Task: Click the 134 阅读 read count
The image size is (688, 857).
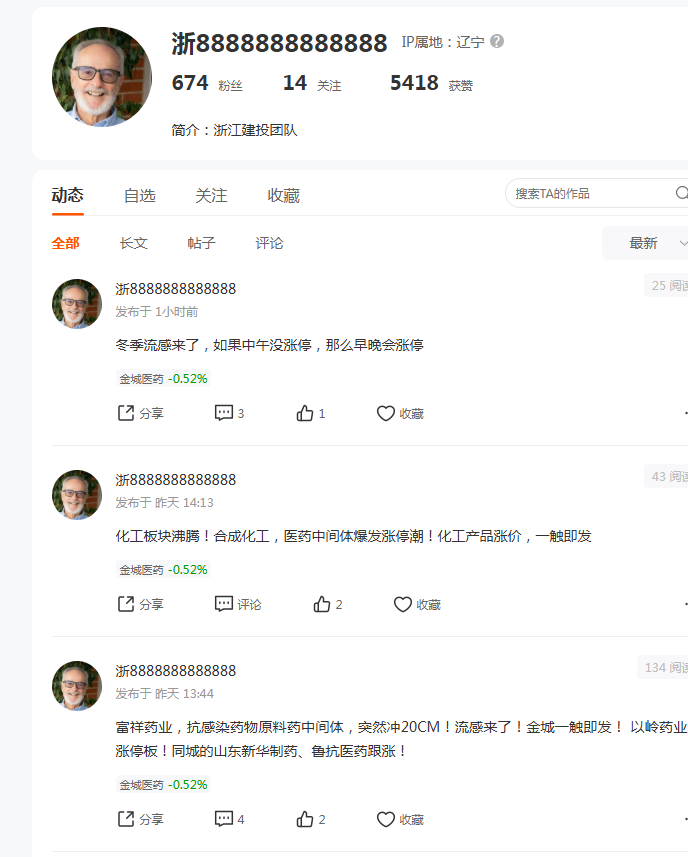Action: coord(663,667)
